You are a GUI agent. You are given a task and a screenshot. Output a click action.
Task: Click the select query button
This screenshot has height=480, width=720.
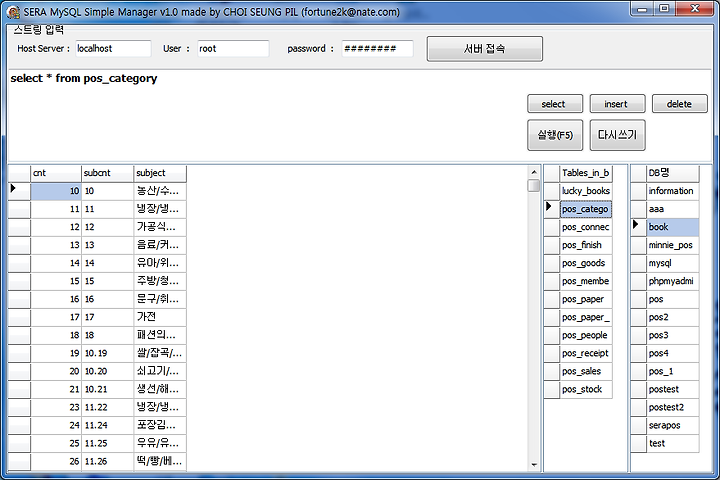pos(555,104)
